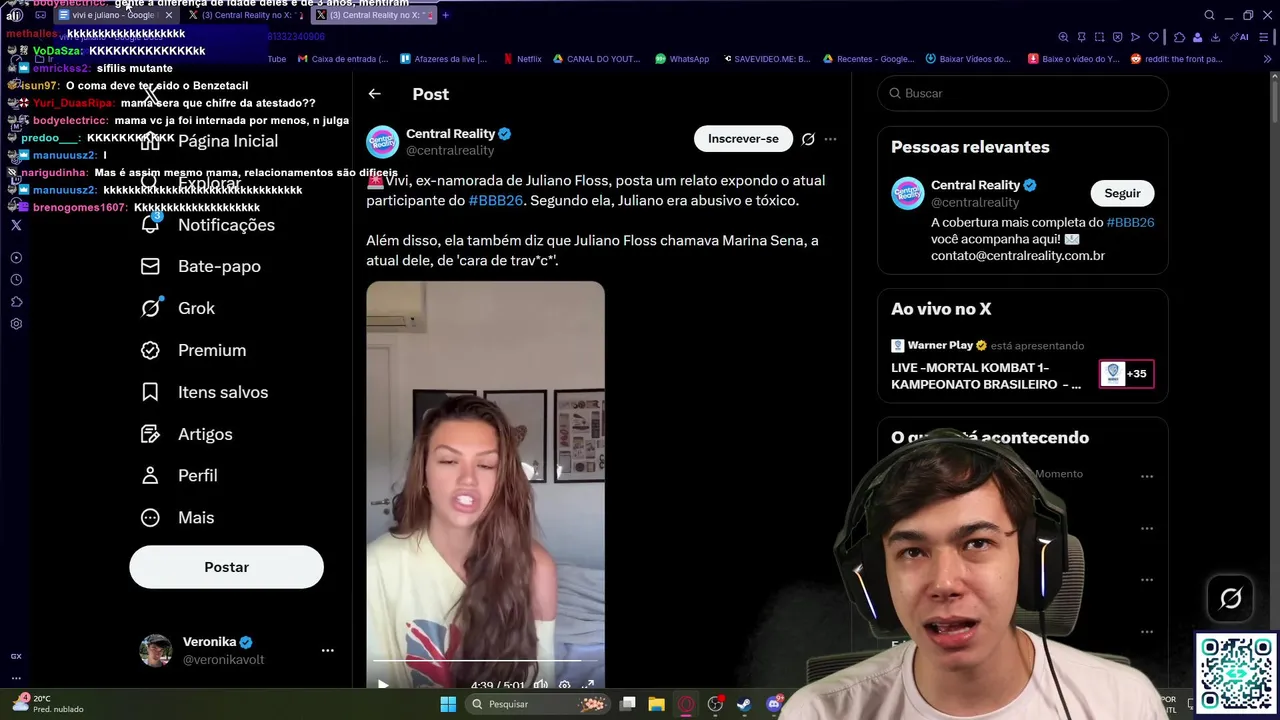Open Grok from the X sidebar
Viewport: 1280px width, 720px height.
[178, 308]
